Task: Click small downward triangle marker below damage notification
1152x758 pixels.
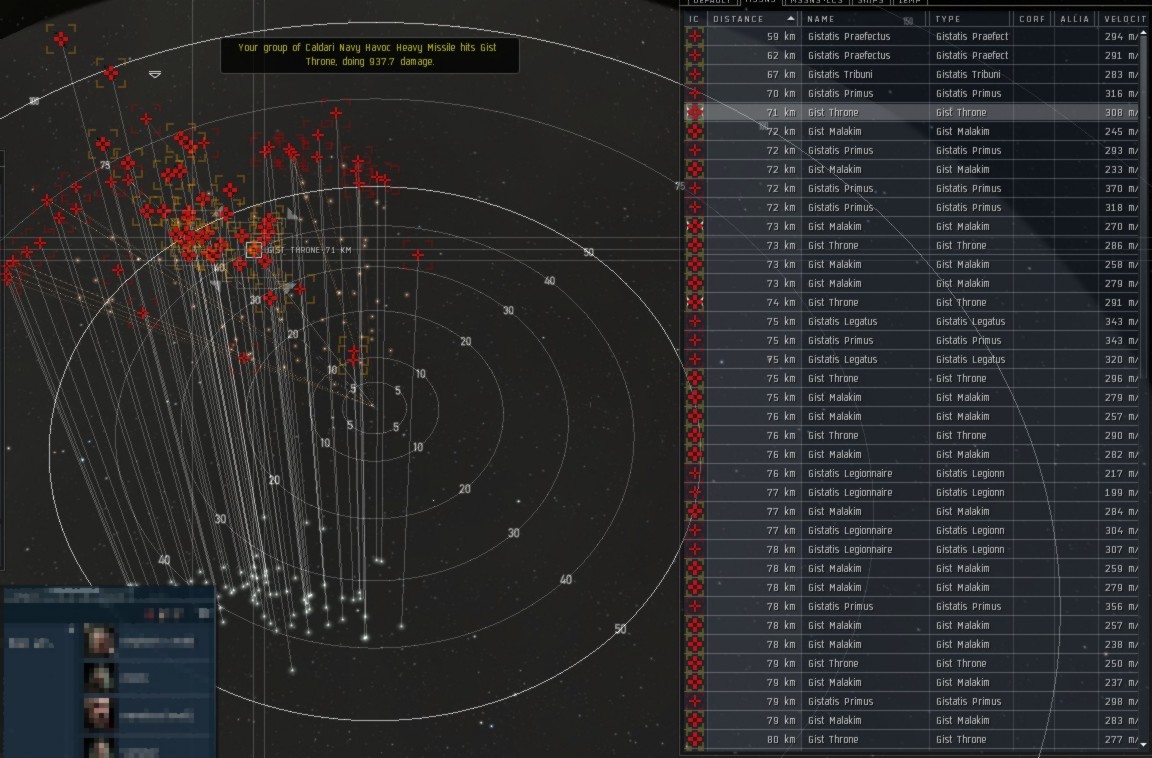Action: click(154, 74)
